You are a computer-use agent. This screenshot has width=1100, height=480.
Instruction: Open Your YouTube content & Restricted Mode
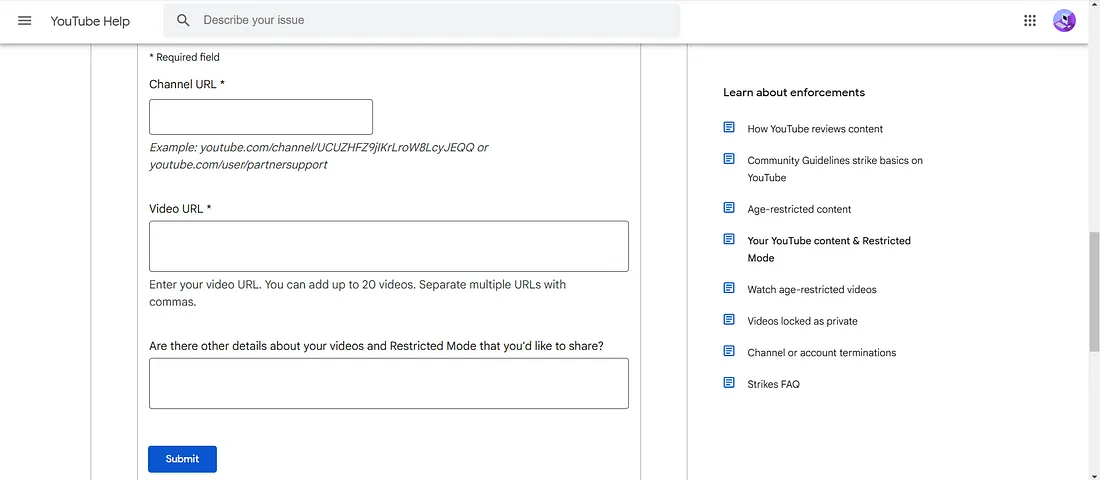coord(829,249)
